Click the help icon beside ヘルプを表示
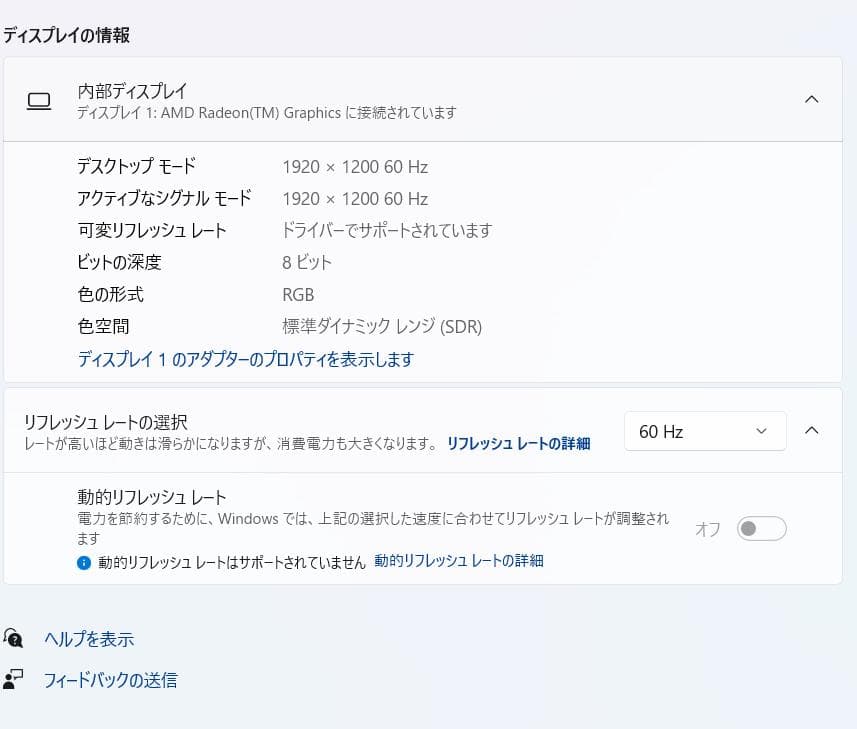 point(13,639)
